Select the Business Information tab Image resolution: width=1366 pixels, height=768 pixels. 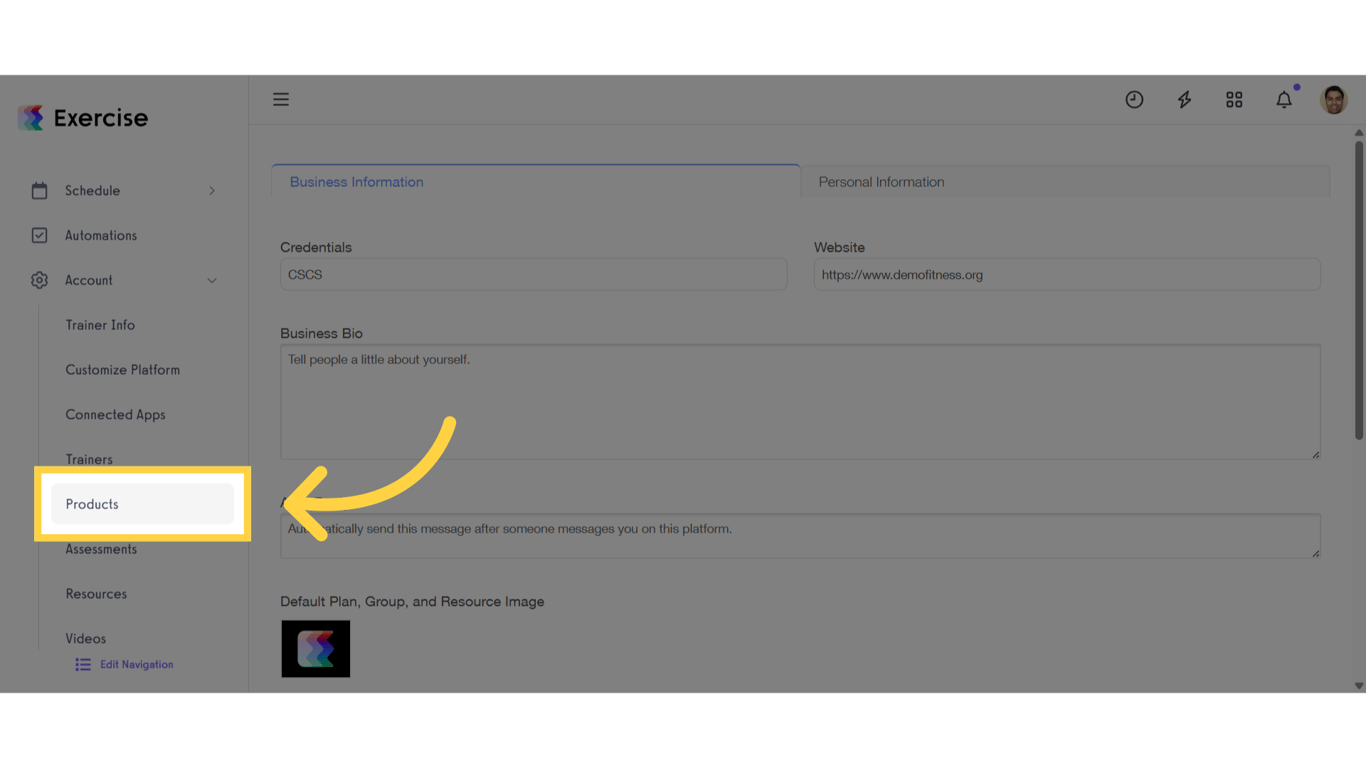pyautogui.click(x=356, y=181)
